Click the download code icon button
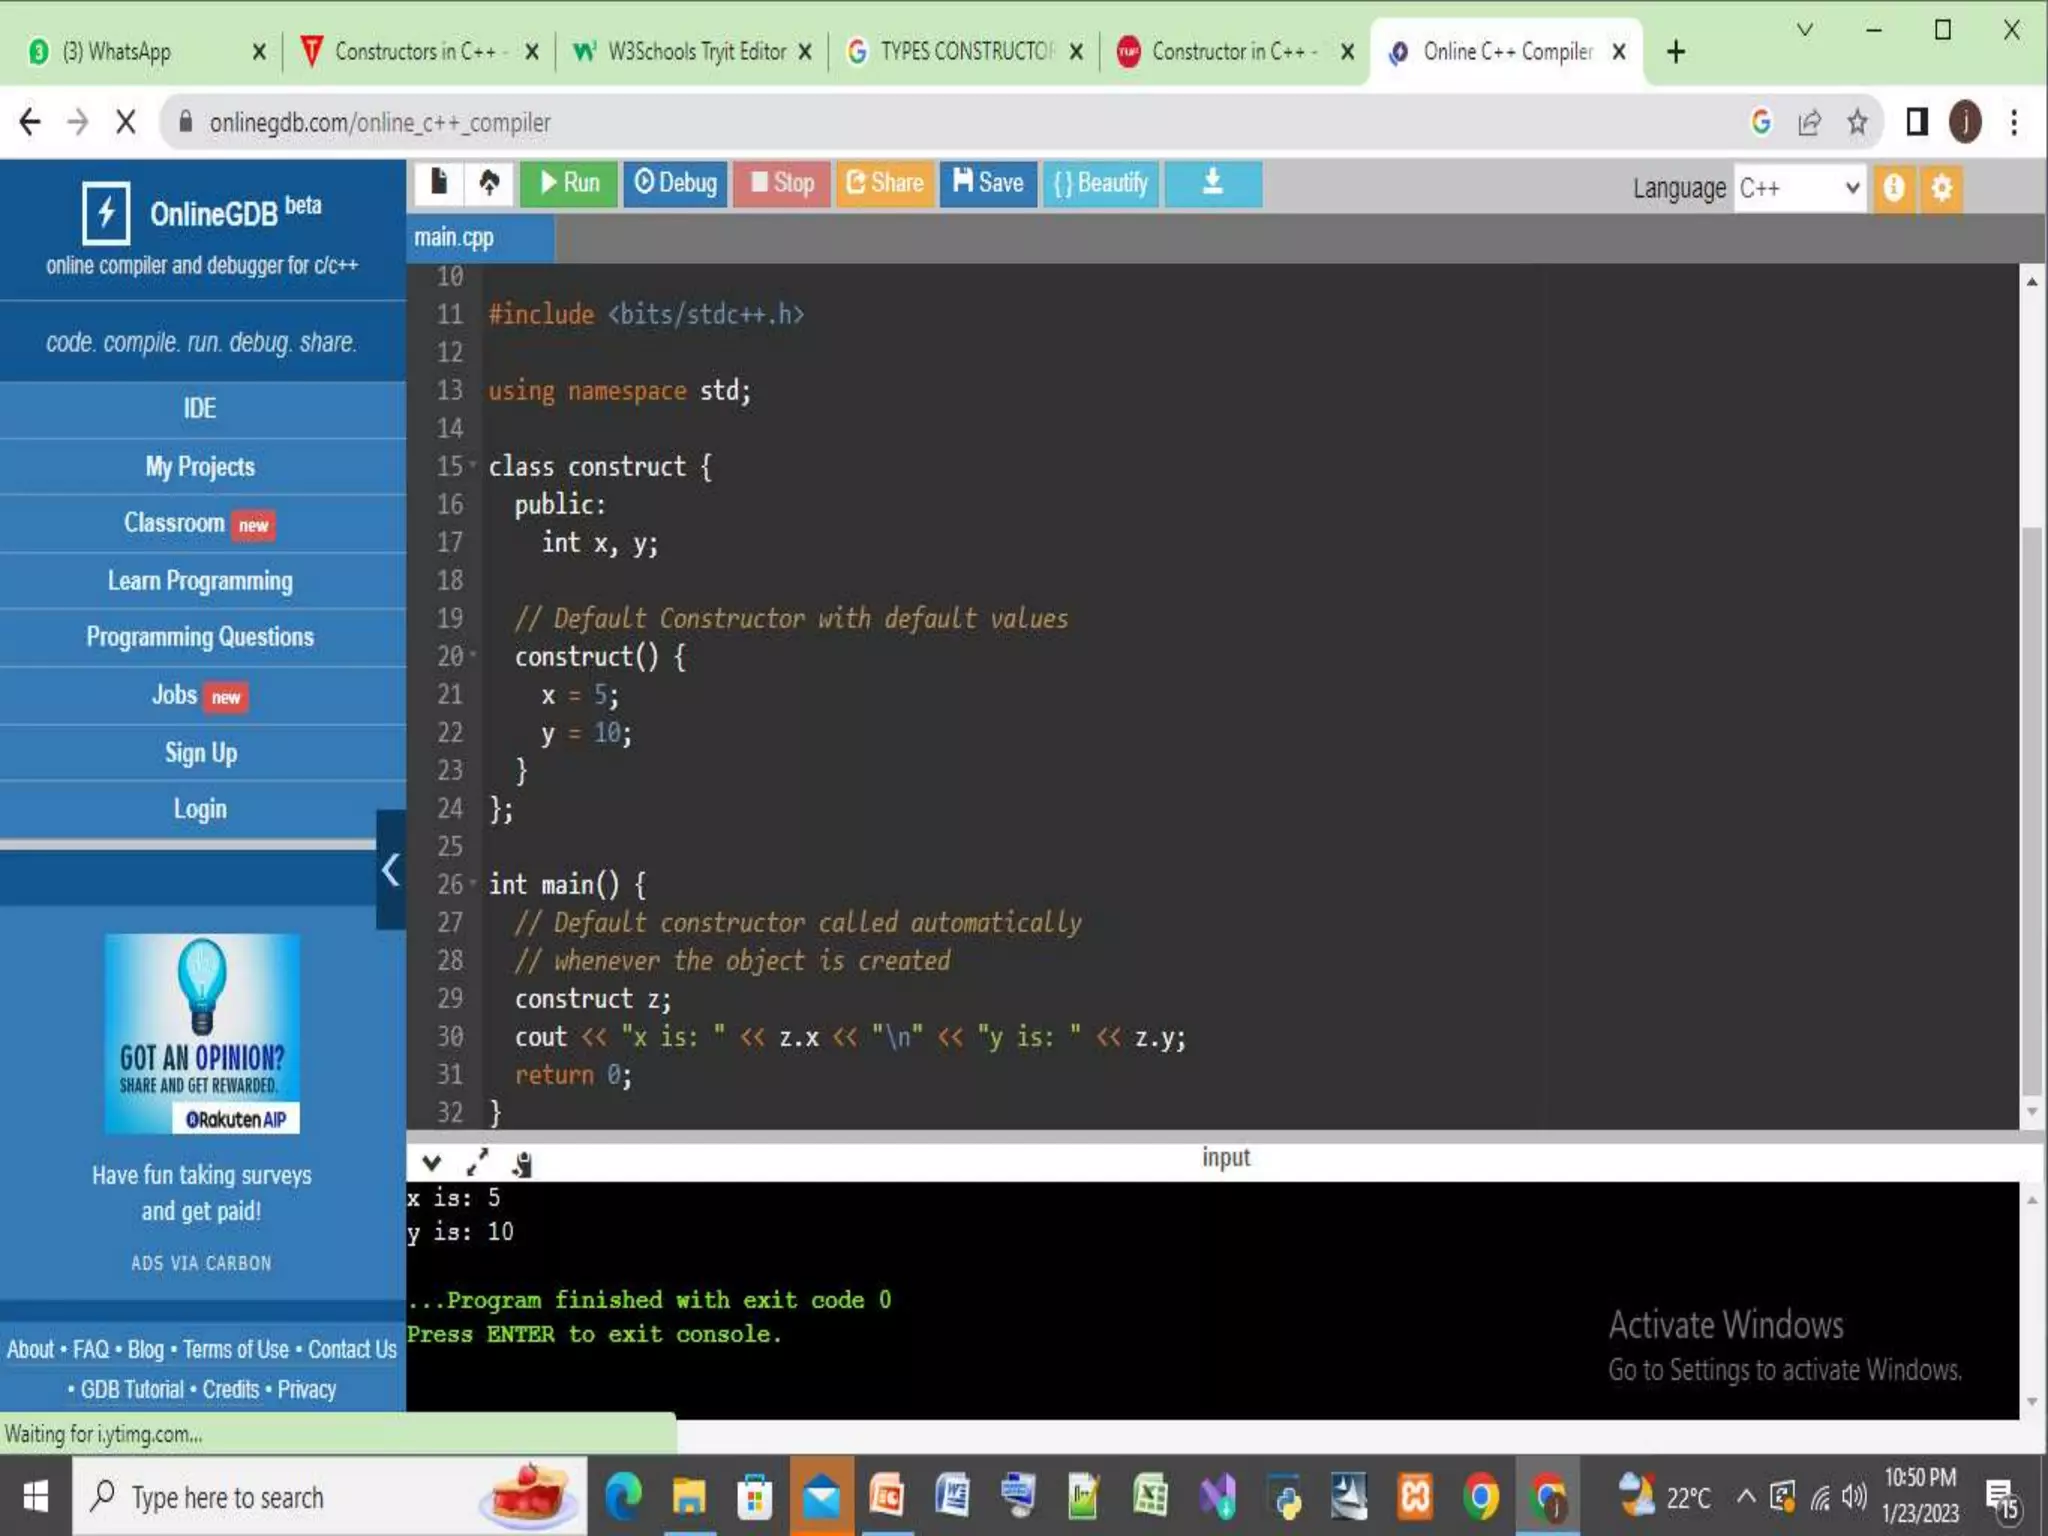Screen dimensions: 2048x1536 pyautogui.click(x=1212, y=183)
